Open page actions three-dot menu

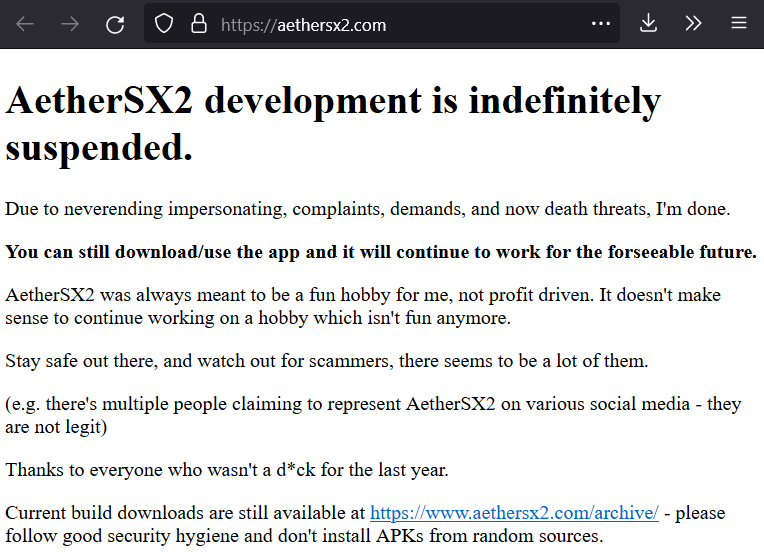click(x=600, y=23)
